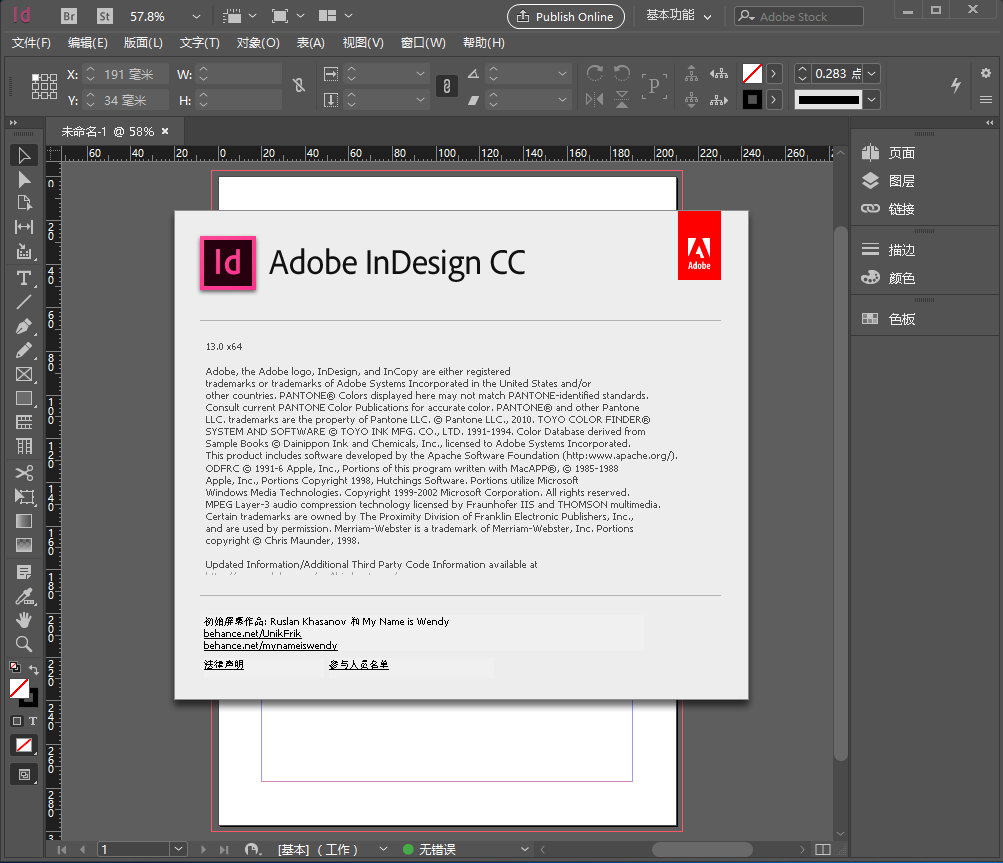This screenshot has height=863, width=1003.
Task: Open the Pages panel
Action: (889, 153)
